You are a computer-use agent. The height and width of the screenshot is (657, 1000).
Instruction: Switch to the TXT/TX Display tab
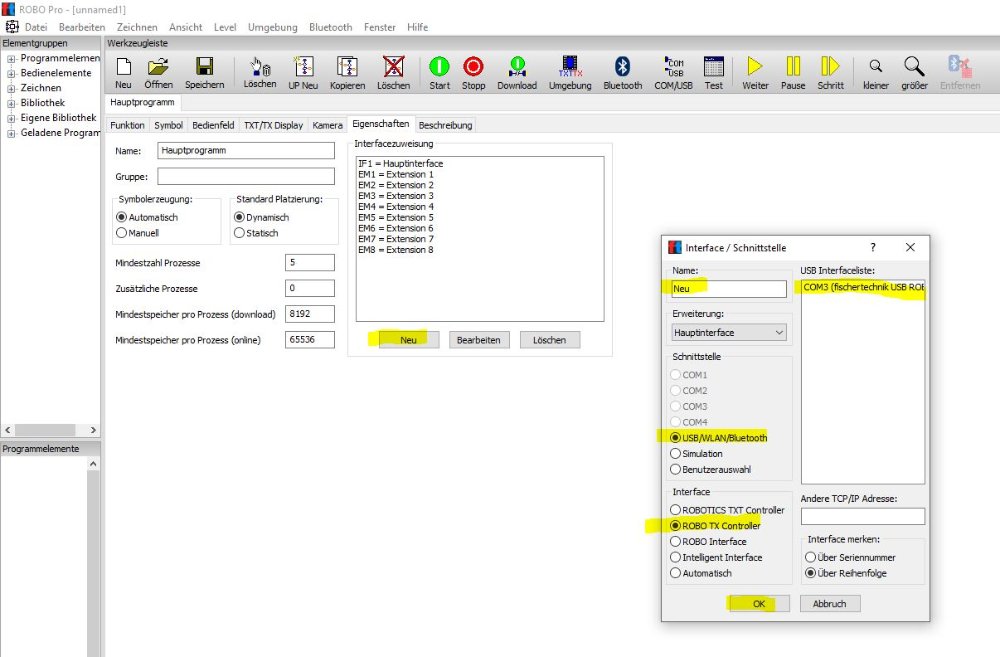click(x=273, y=125)
